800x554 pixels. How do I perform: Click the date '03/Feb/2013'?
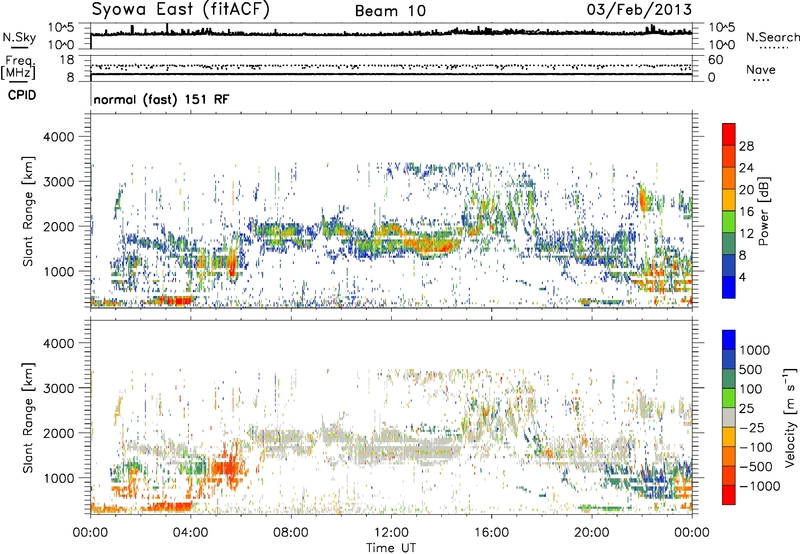click(x=639, y=10)
